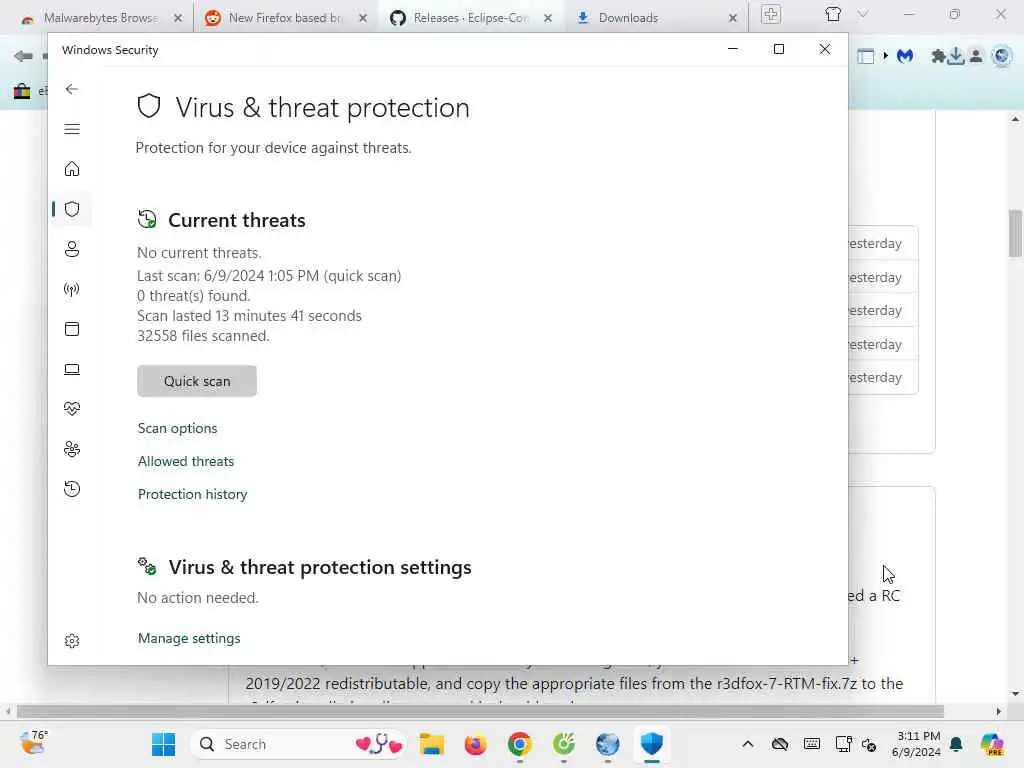Viewport: 1024px width, 768px height.
Task: Click the cloud sync off tray icon
Action: (x=780, y=744)
